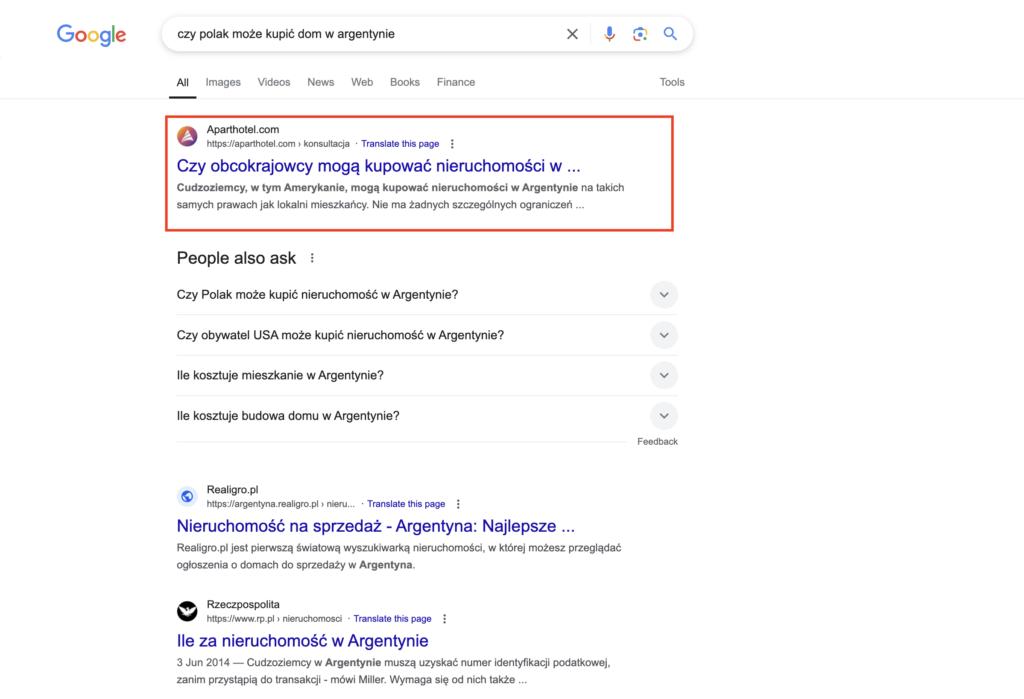The width and height of the screenshot is (1024, 699).
Task: Open three-dot menu for Realigro.pl result
Action: [x=458, y=504]
